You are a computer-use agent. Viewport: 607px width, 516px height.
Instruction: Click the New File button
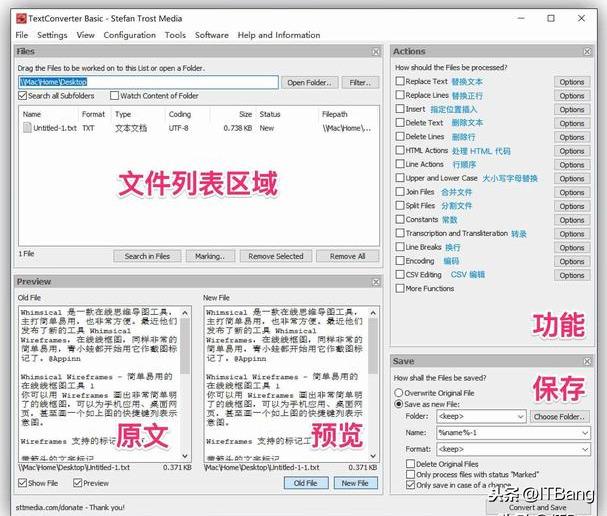[355, 483]
